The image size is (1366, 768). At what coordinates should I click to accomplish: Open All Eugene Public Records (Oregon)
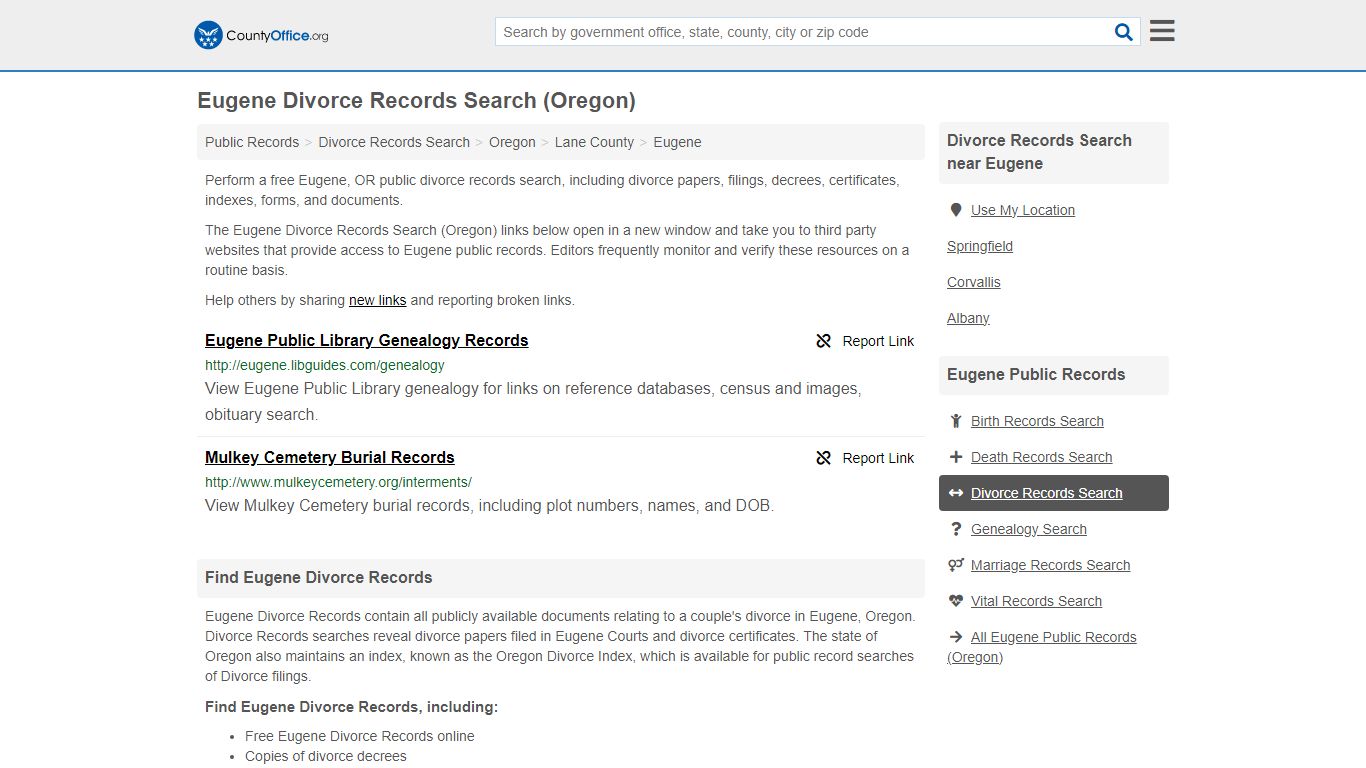(x=1042, y=647)
